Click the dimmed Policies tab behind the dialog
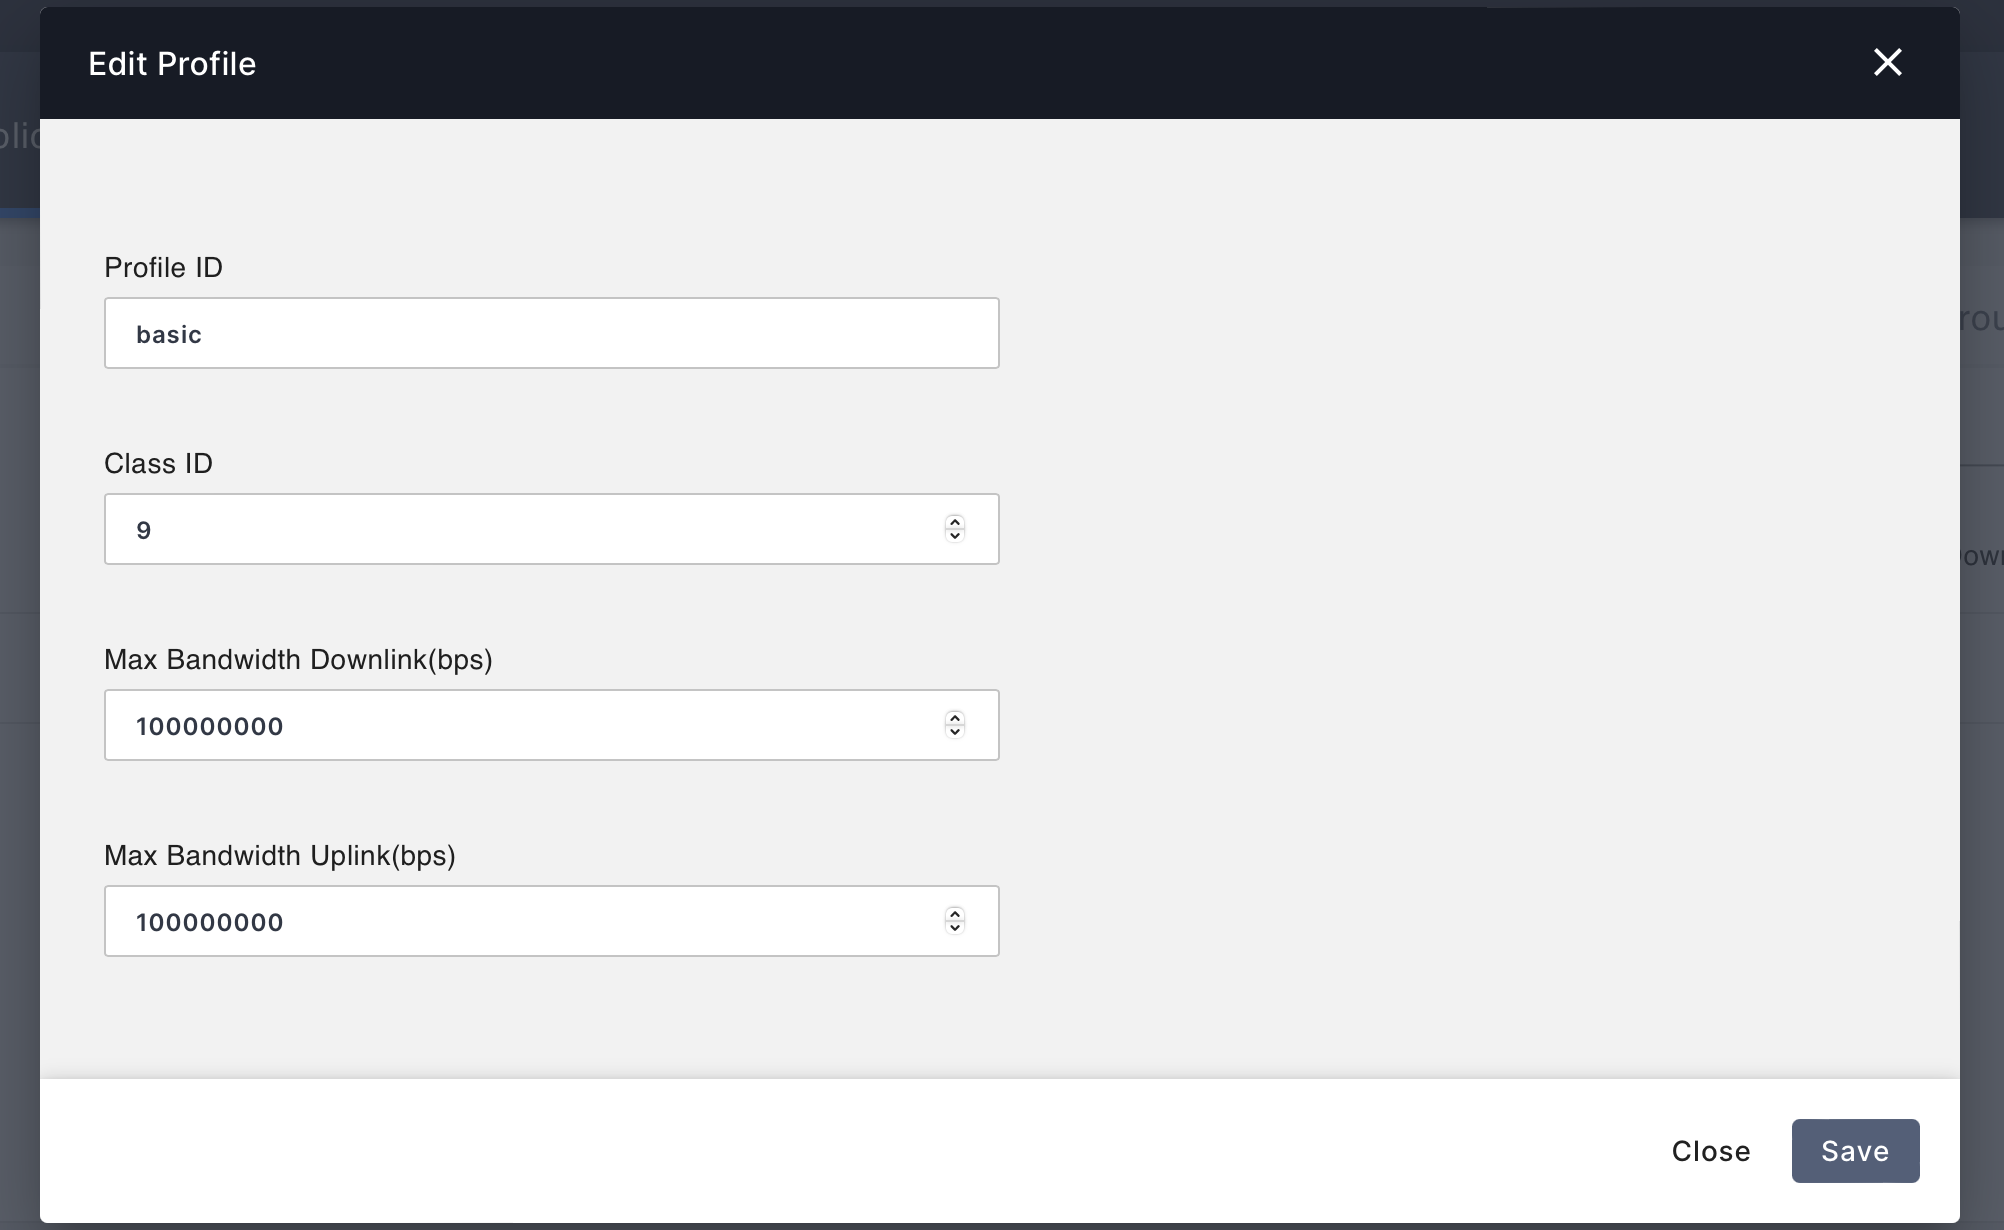 click(x=15, y=137)
